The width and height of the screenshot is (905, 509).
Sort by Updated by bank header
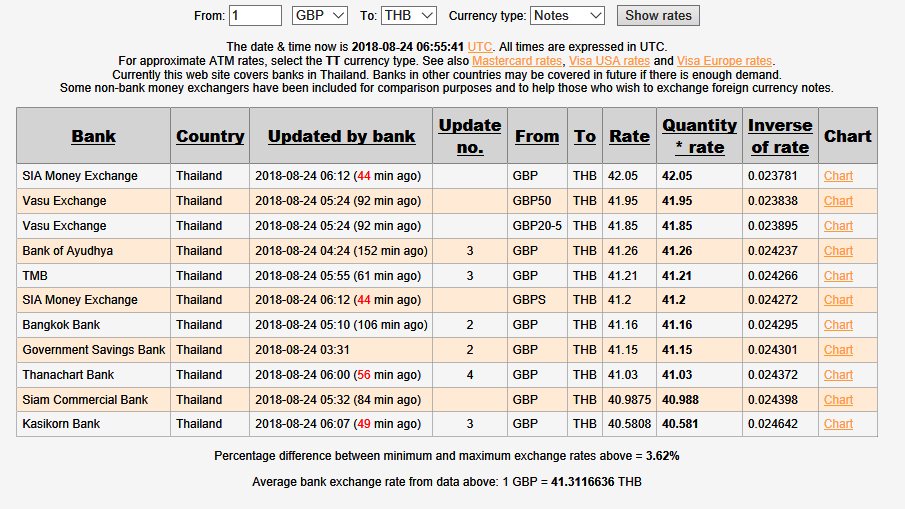pos(341,136)
